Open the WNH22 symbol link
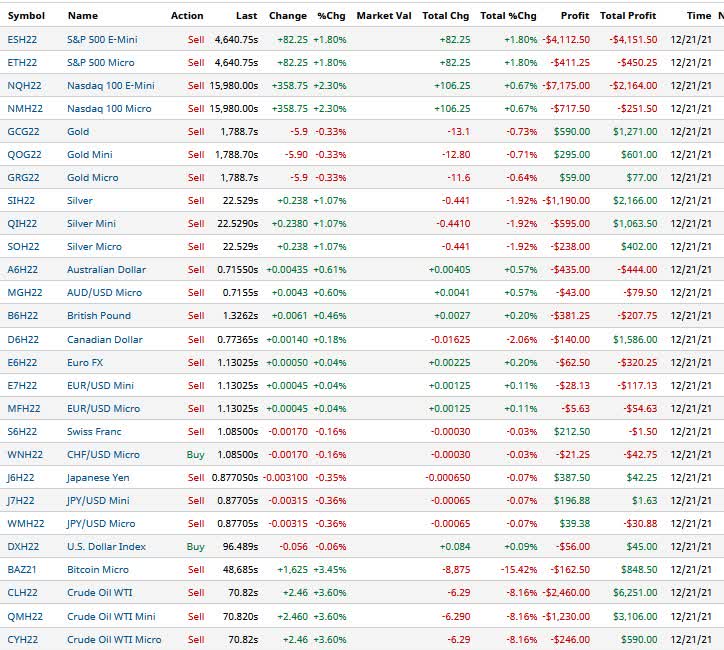The width and height of the screenshot is (724, 650). coord(25,455)
